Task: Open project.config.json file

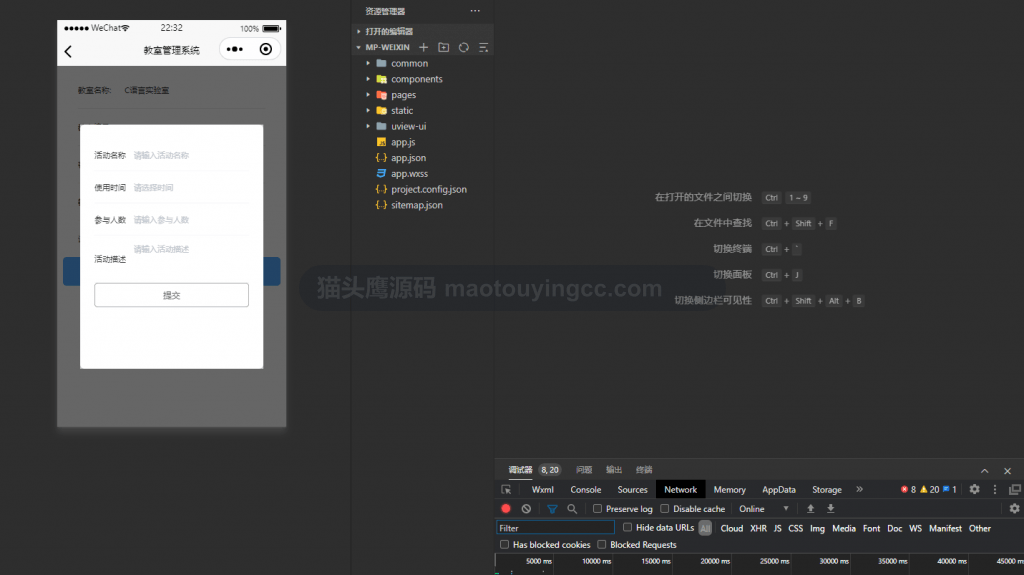Action: pos(428,189)
